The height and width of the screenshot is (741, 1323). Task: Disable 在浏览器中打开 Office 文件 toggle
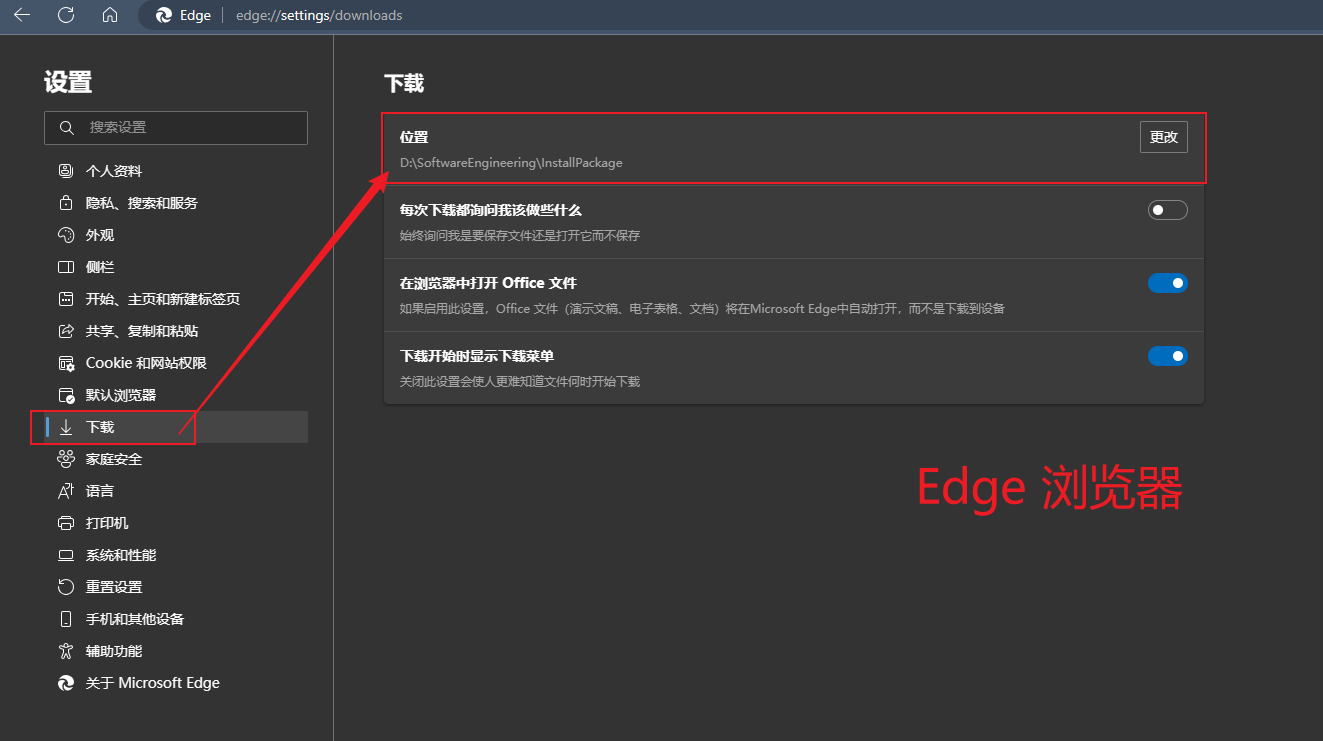[1167, 283]
